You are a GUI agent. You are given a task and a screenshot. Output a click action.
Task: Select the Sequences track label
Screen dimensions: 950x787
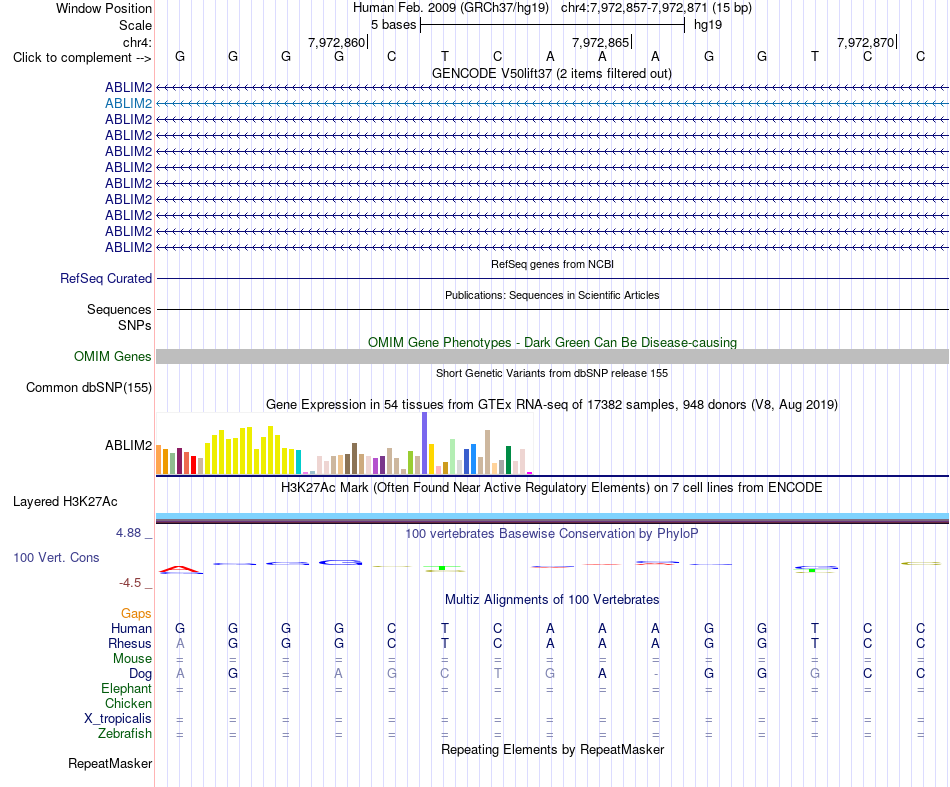click(x=119, y=310)
